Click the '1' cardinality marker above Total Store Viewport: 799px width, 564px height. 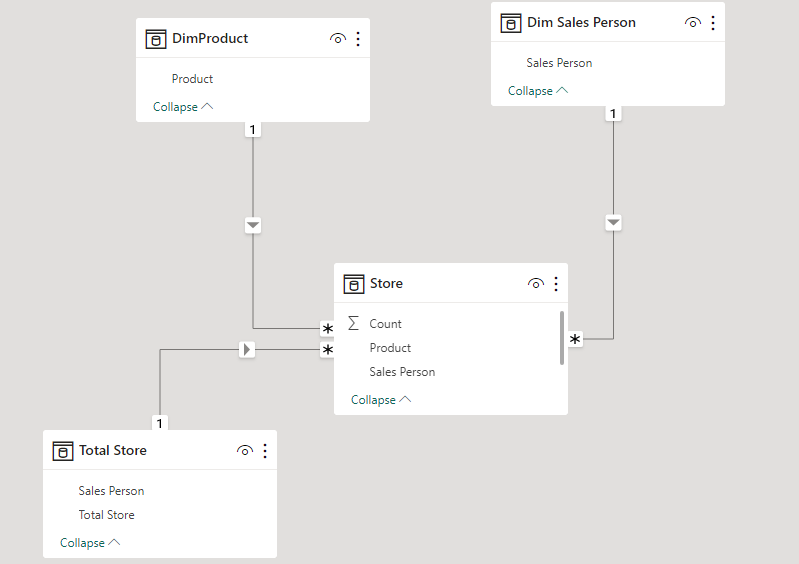159,423
